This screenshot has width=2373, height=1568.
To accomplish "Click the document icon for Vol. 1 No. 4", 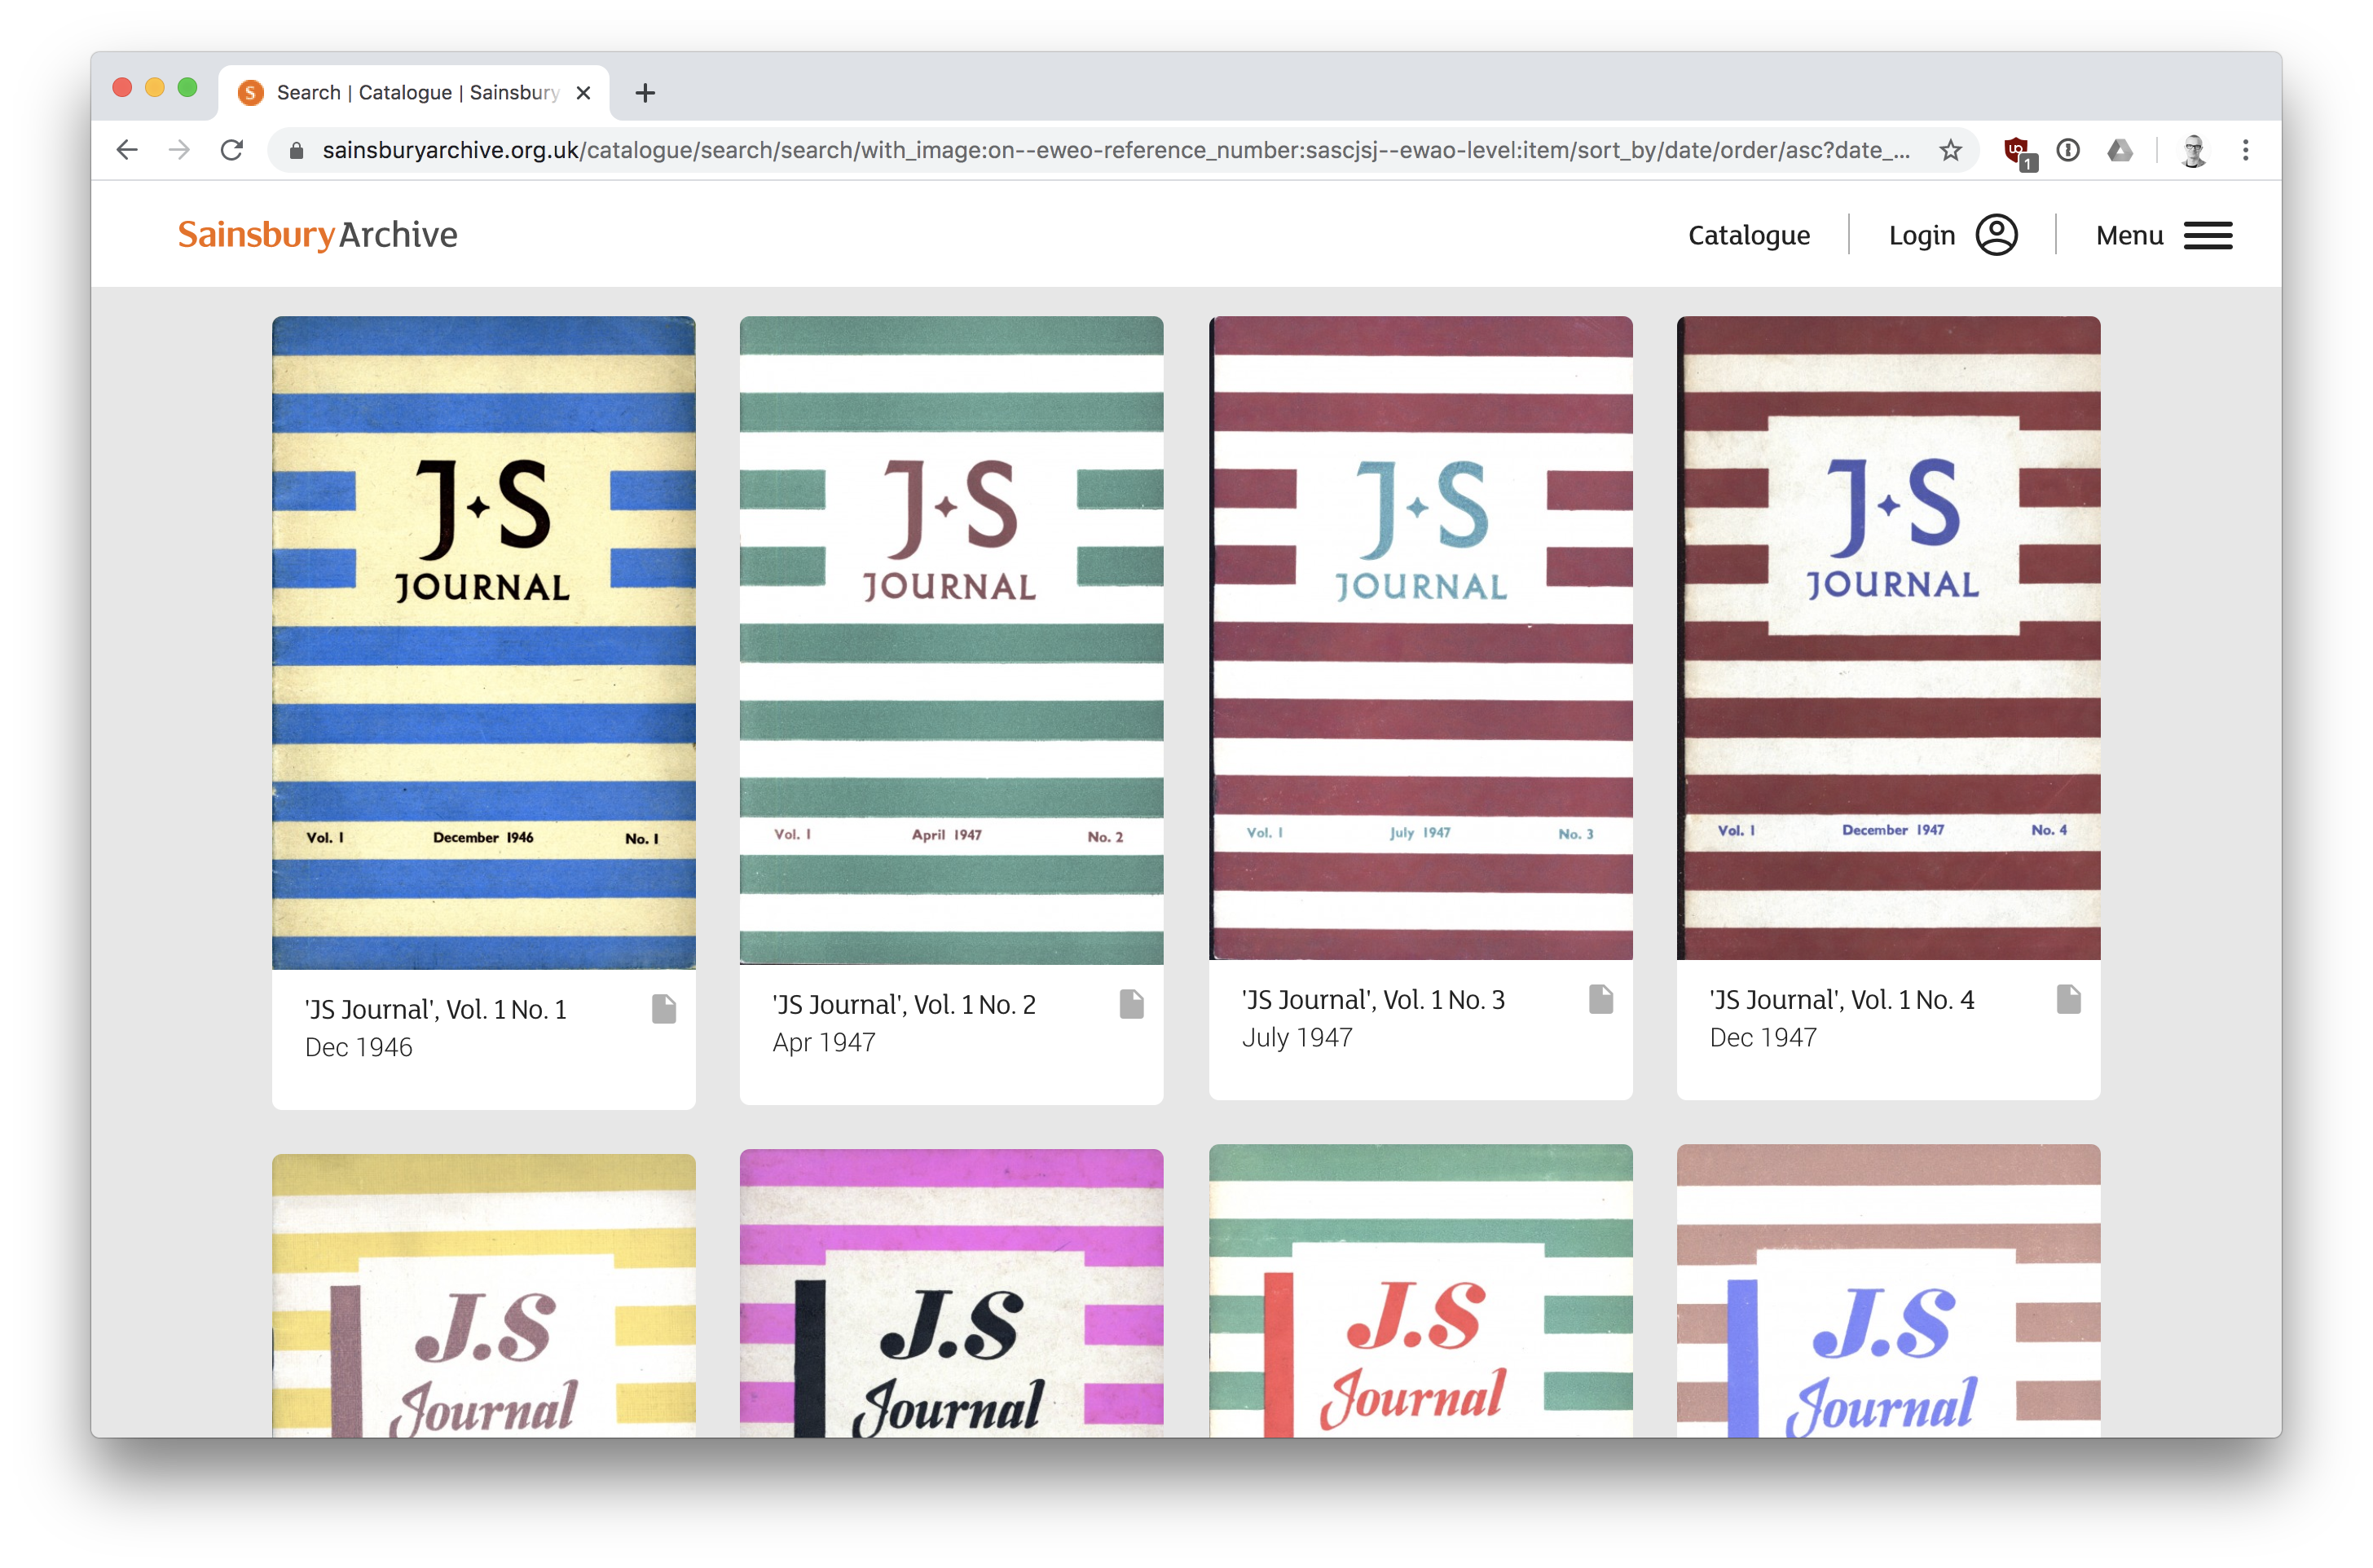I will (2068, 999).
